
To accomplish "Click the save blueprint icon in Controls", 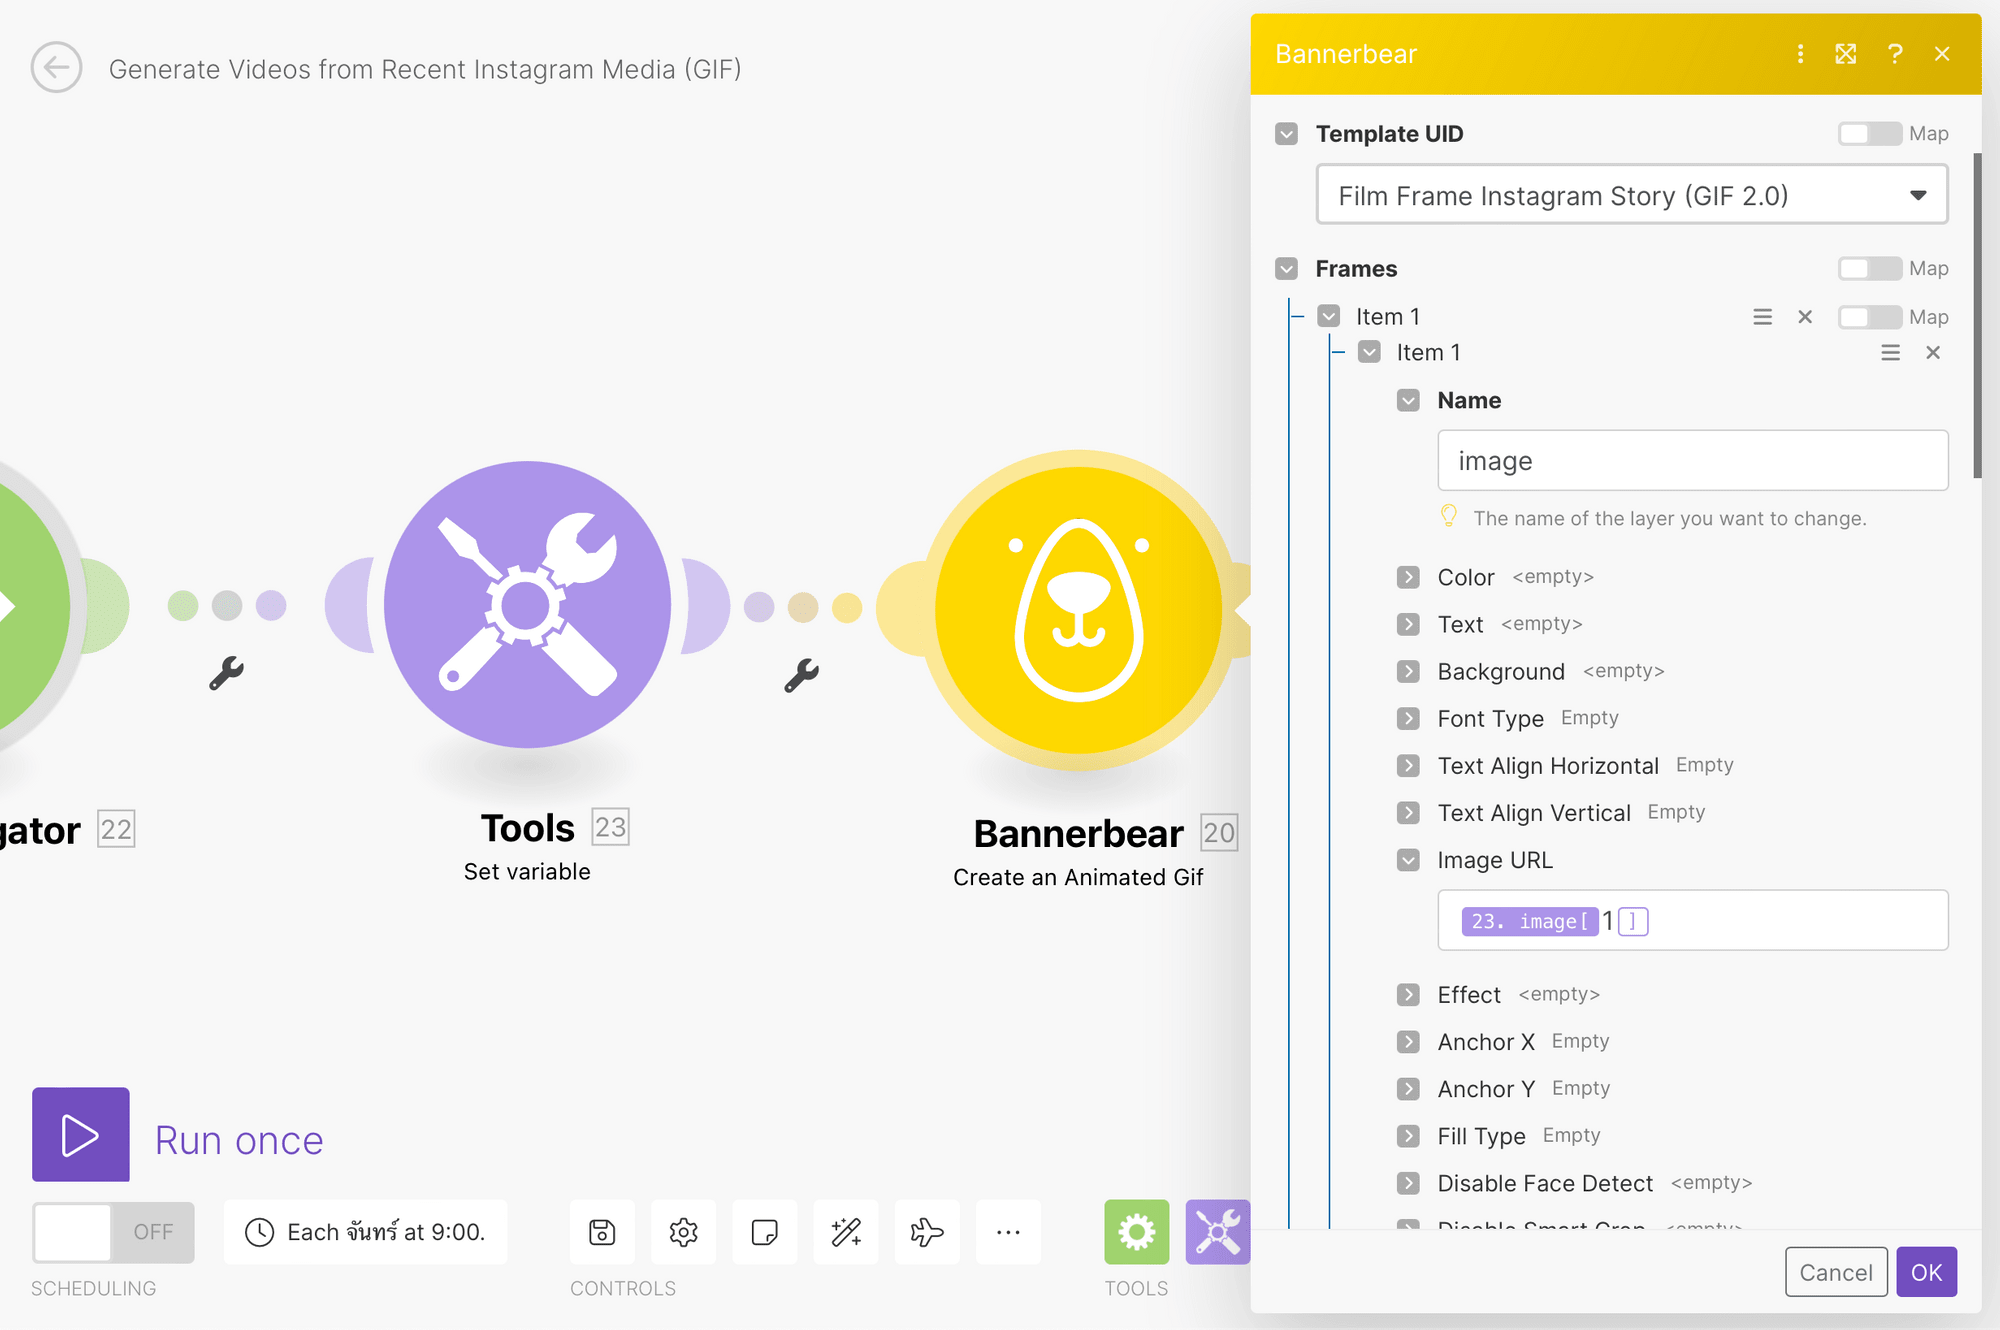I will coord(601,1232).
